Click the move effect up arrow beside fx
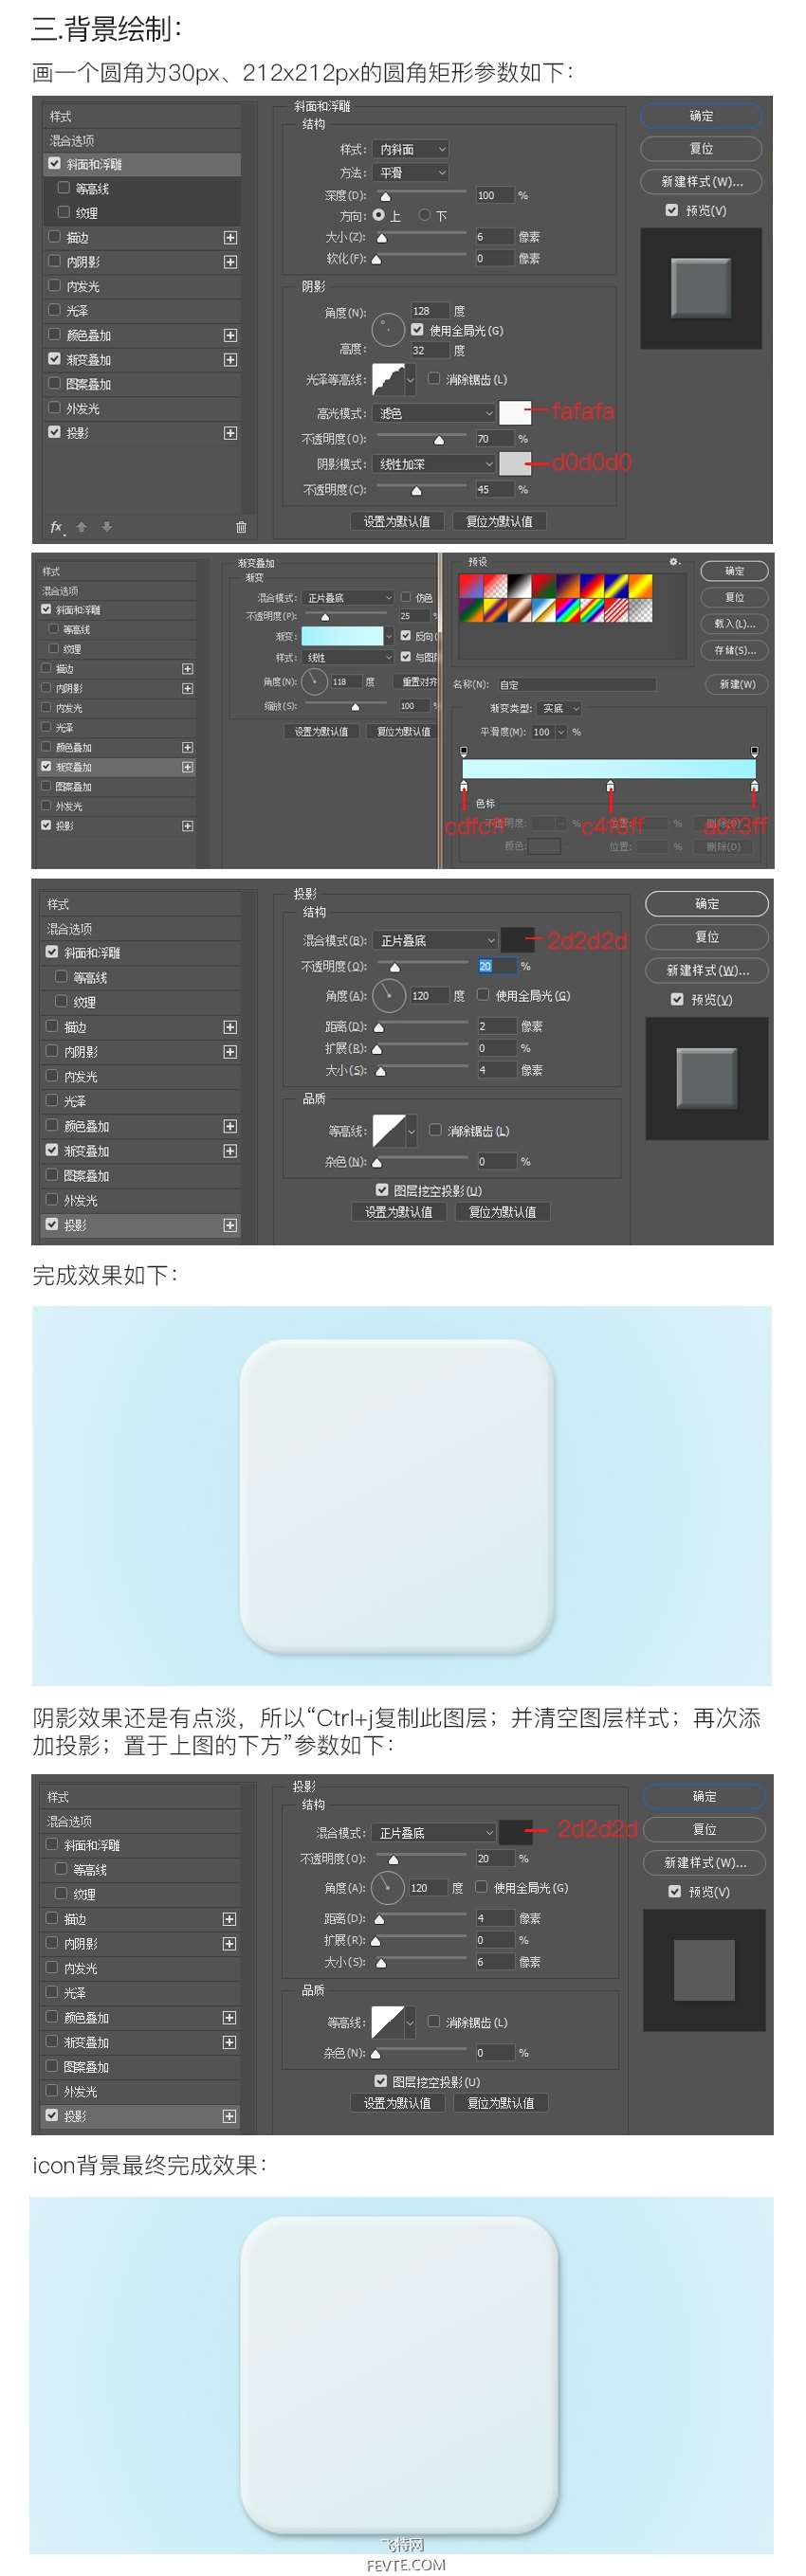Viewport: 806px width, 2576px height. (x=82, y=527)
